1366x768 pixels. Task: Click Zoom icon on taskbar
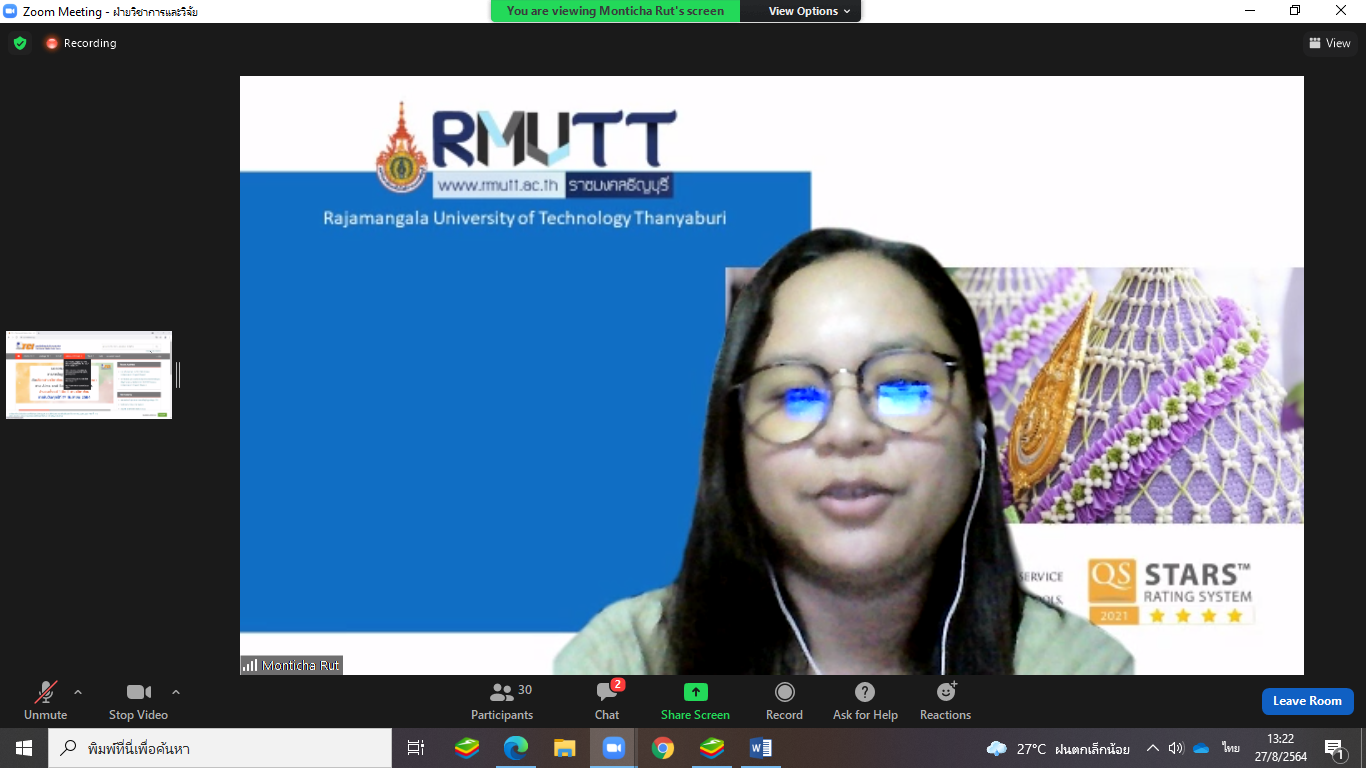(x=613, y=748)
